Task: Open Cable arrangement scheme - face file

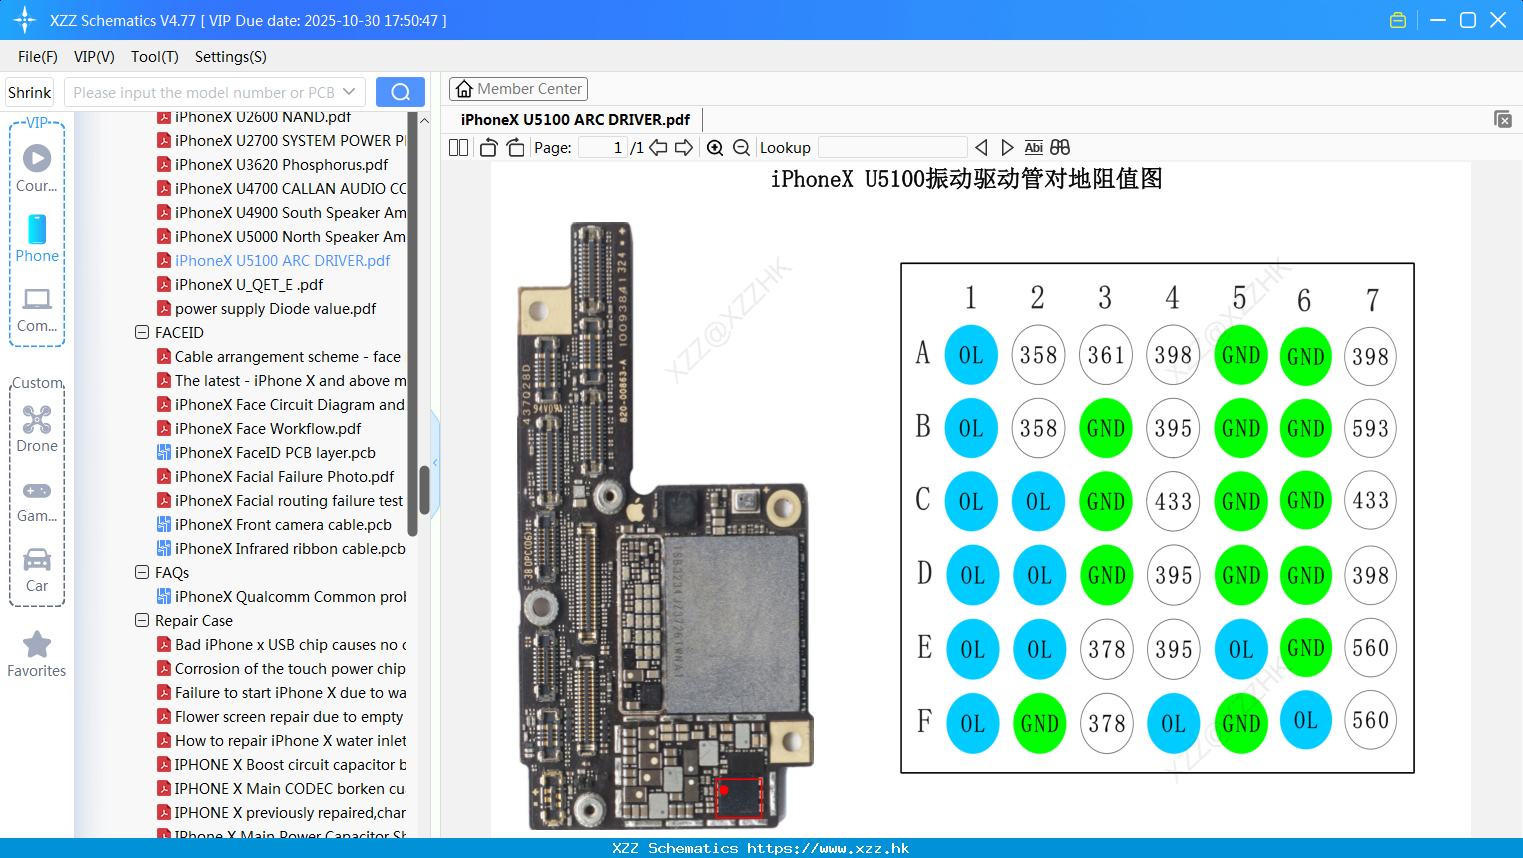Action: point(287,356)
